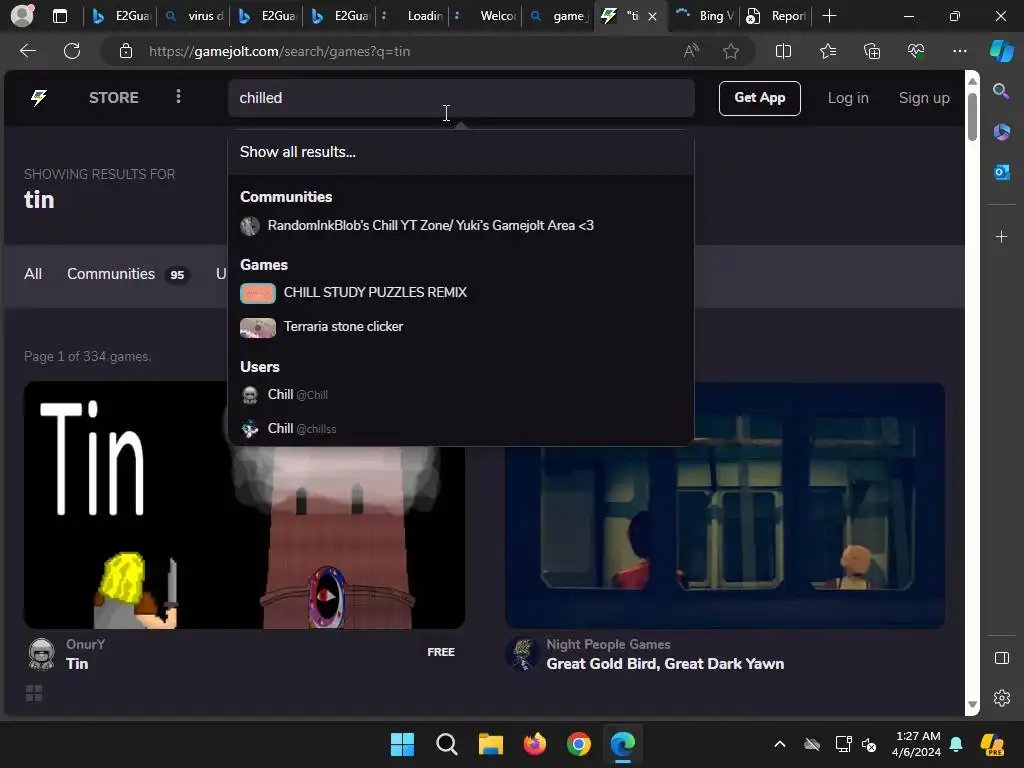Open sidebar settings gear icon
The width and height of the screenshot is (1024, 768).
1001,698
